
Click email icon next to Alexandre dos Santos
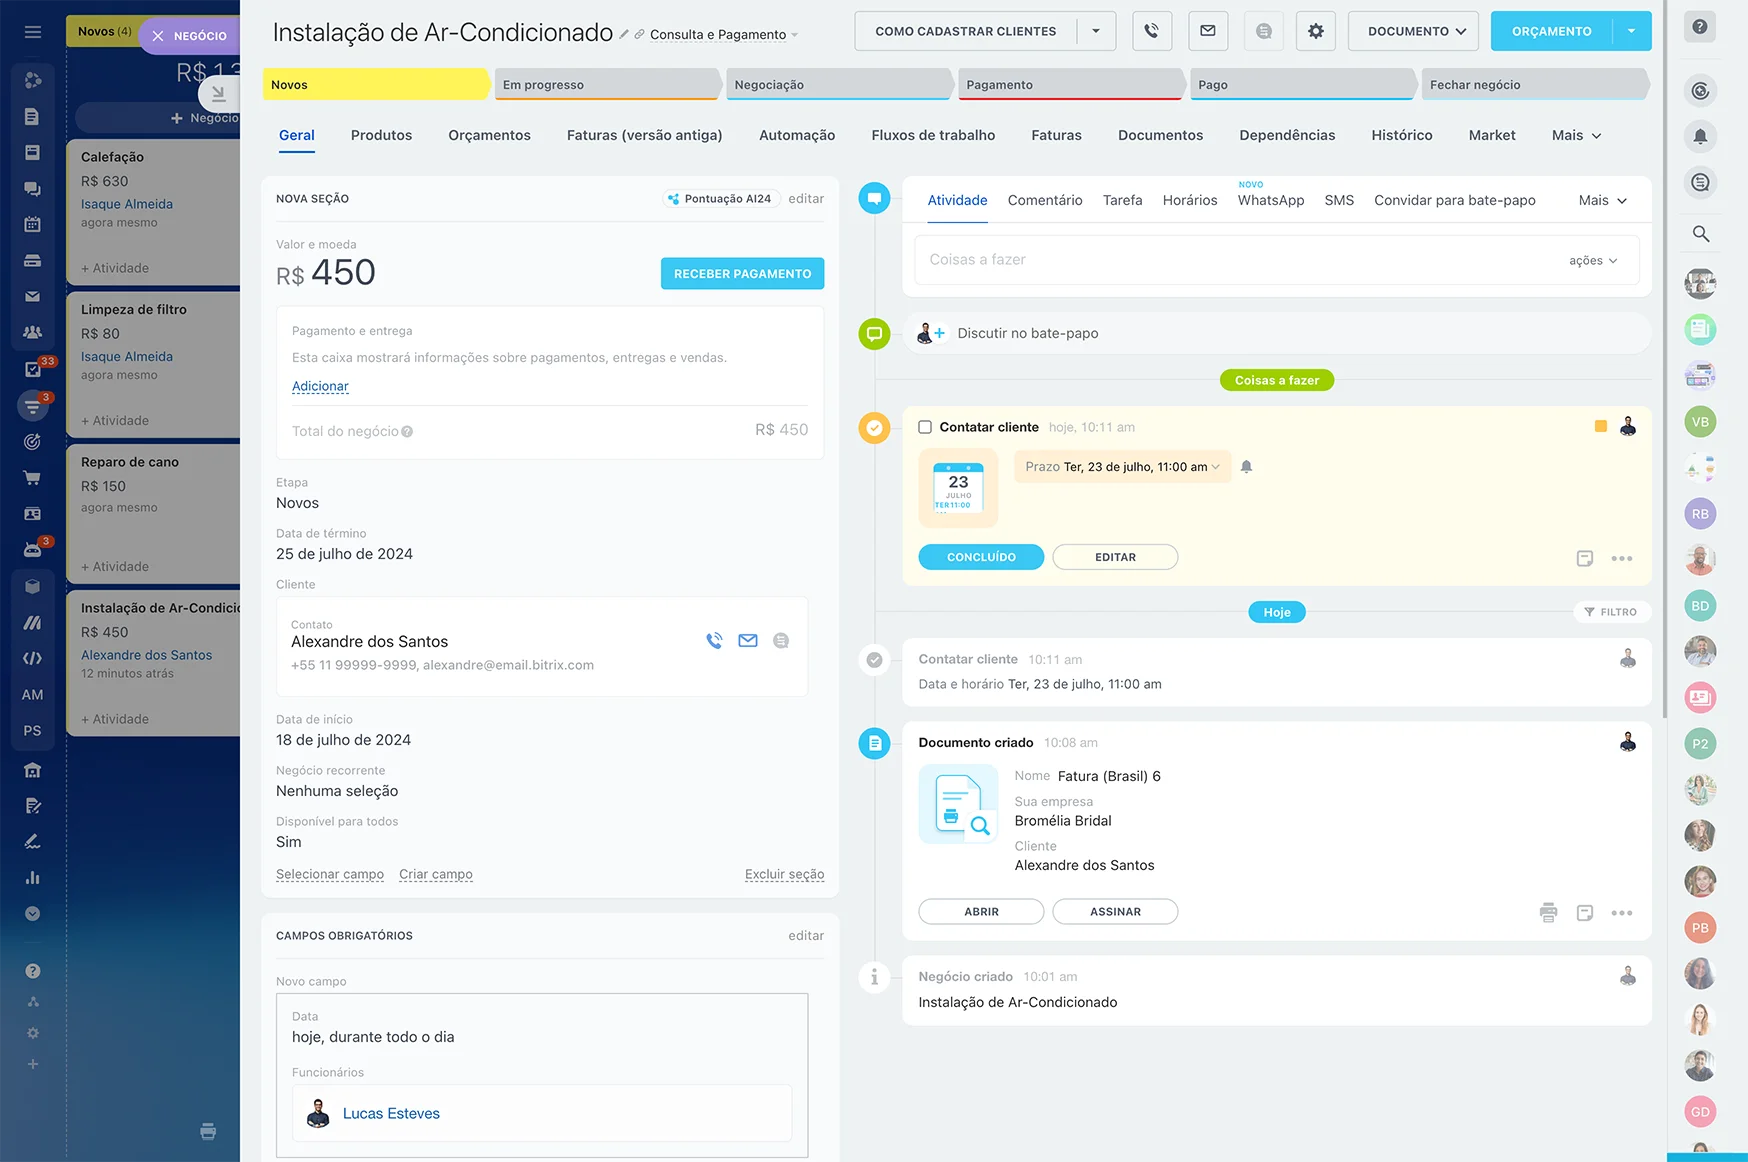click(748, 641)
